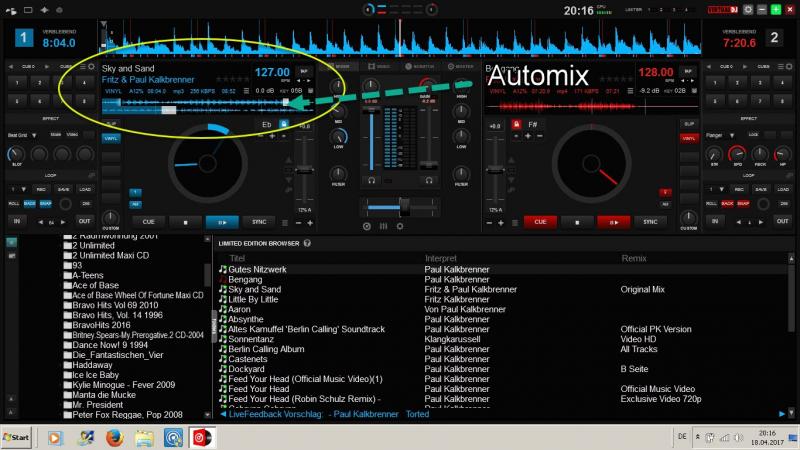Open left deck loop size dropdown
This screenshot has height=450, width=800.
click(x=23, y=189)
